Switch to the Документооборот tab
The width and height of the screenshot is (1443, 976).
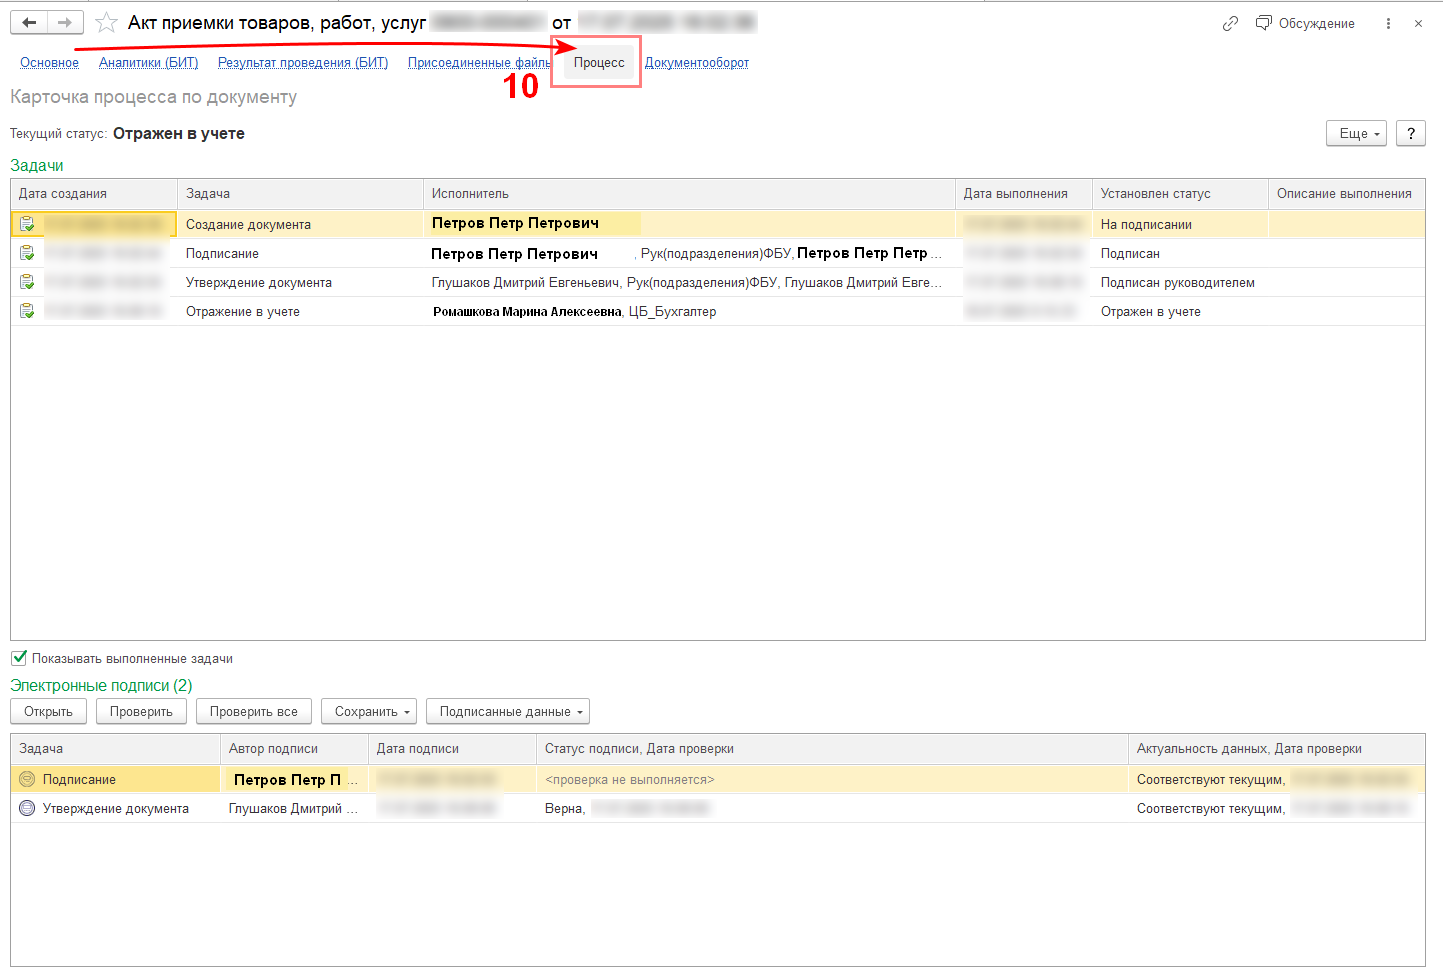pos(696,63)
